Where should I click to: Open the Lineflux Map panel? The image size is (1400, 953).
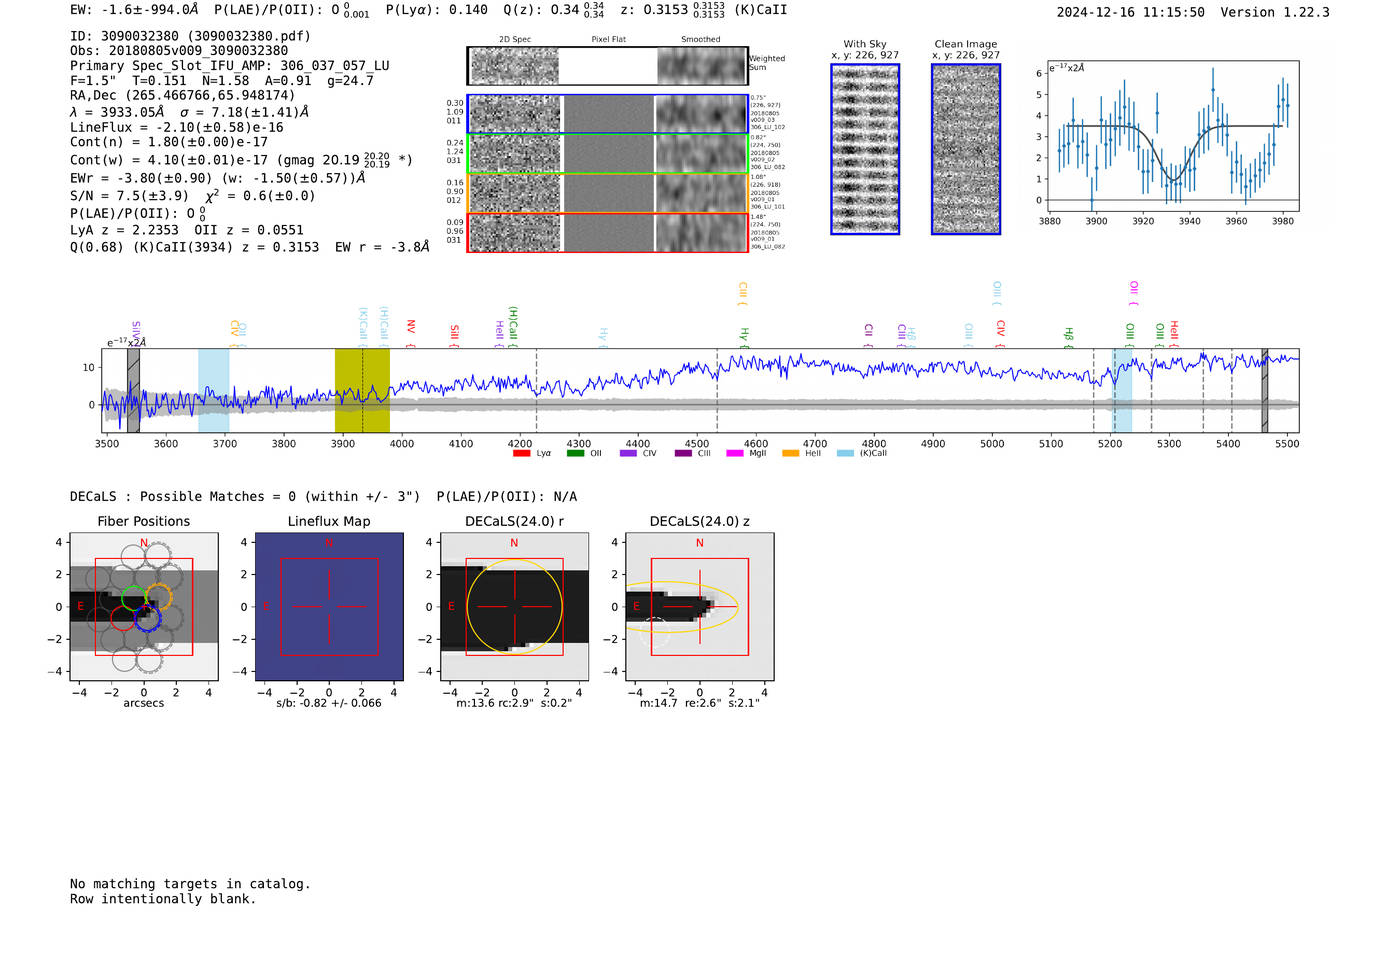click(x=329, y=606)
